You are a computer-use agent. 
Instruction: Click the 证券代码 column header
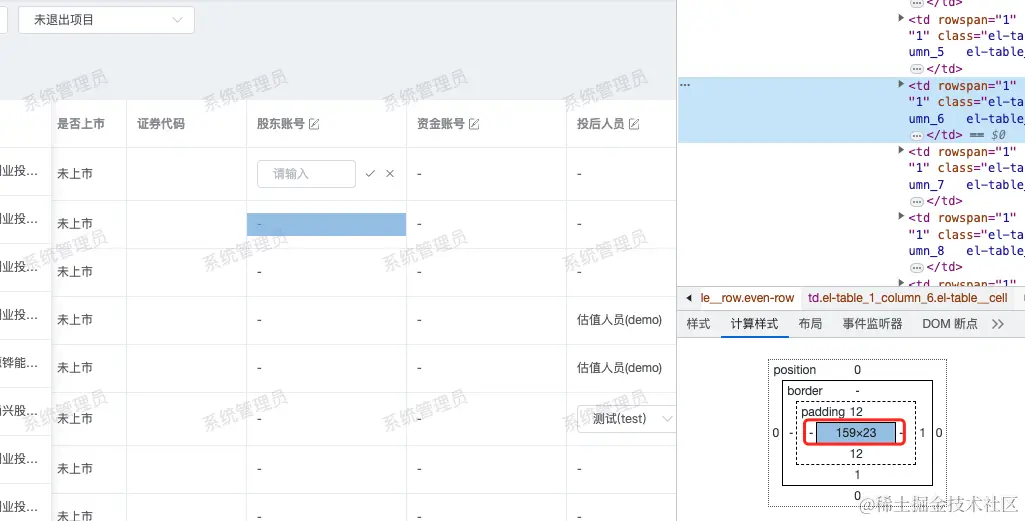(x=161, y=124)
